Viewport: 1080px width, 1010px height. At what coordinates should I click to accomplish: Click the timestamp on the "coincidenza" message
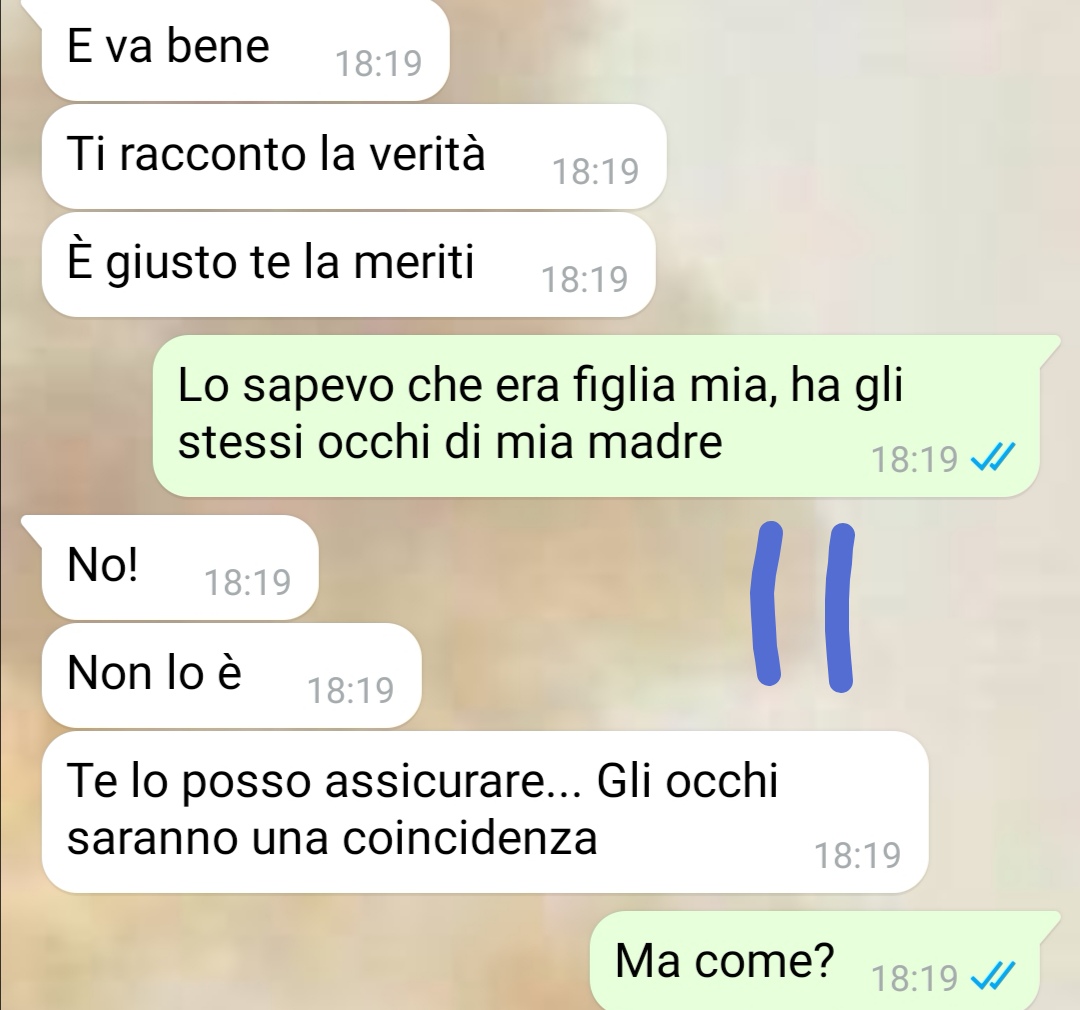click(858, 856)
